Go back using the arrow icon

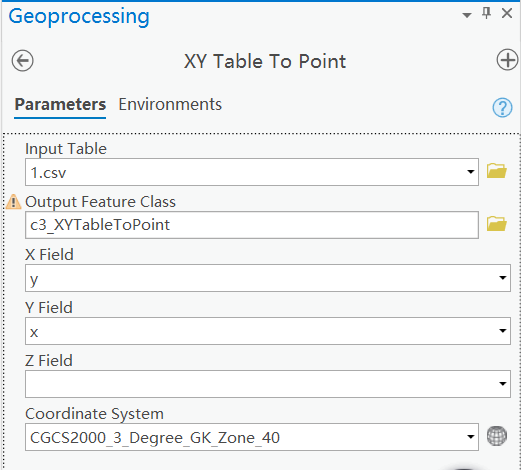pos(22,61)
